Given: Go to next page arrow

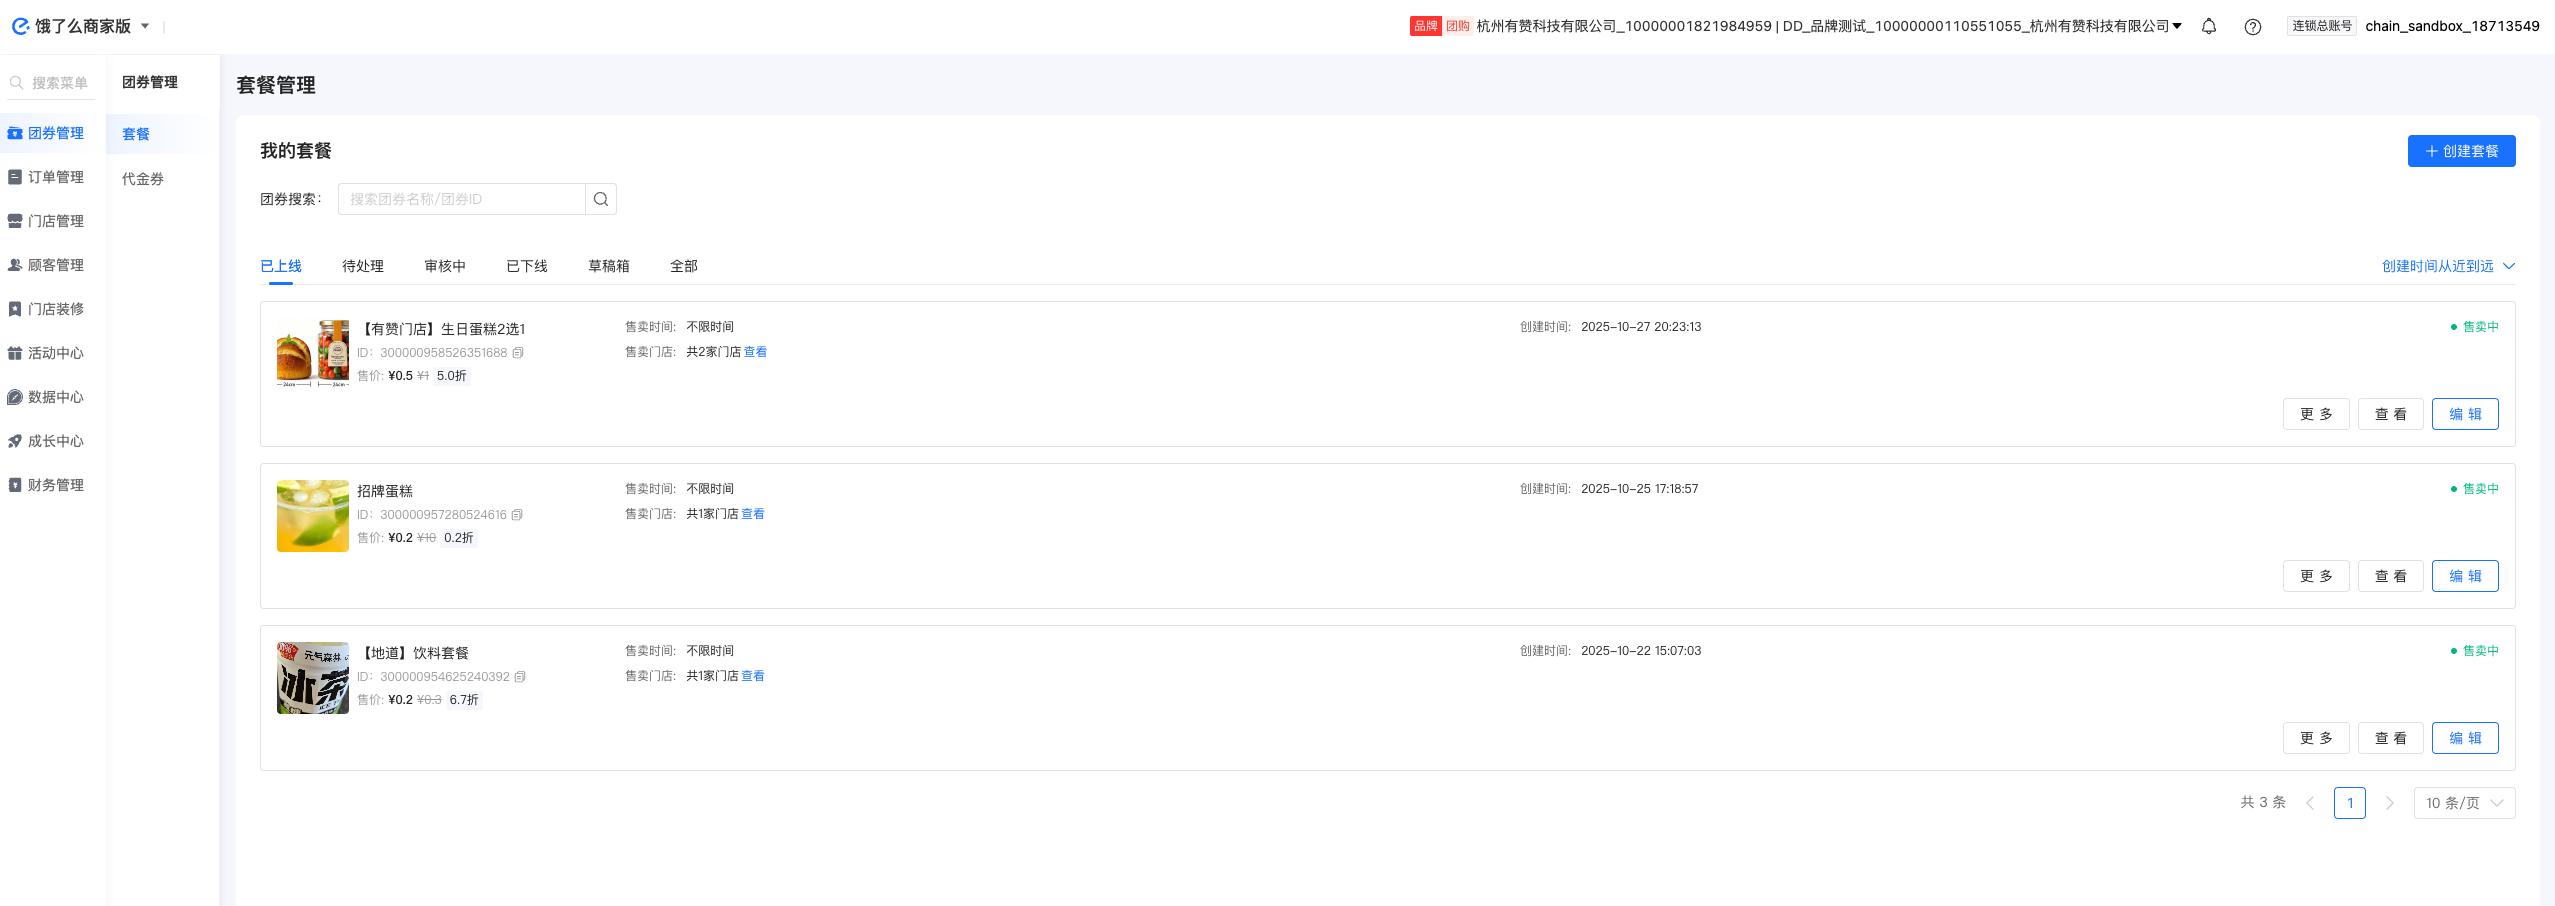Looking at the screenshot, I should click(2389, 803).
